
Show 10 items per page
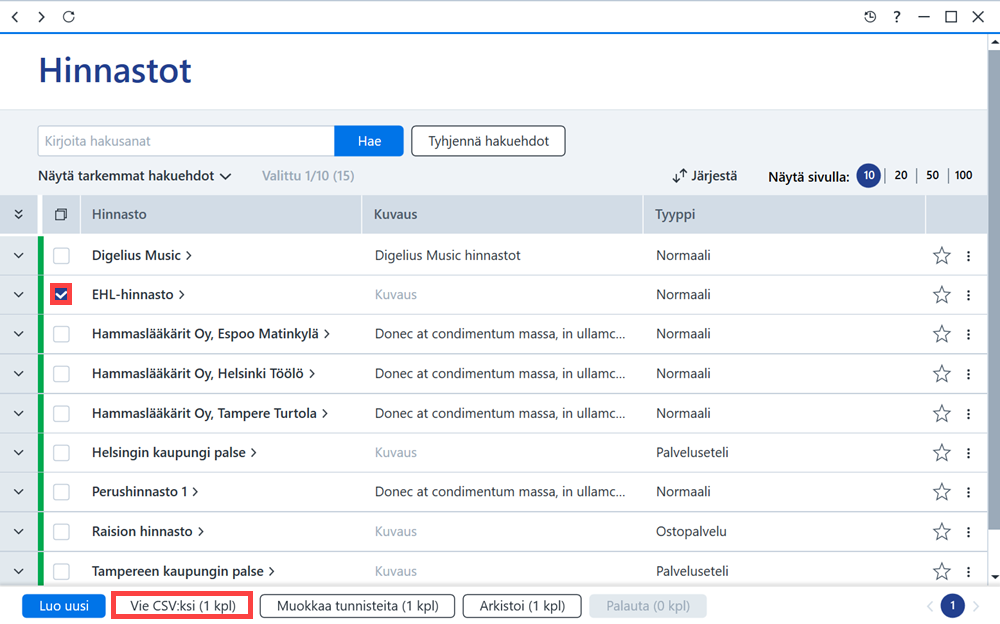(869, 175)
